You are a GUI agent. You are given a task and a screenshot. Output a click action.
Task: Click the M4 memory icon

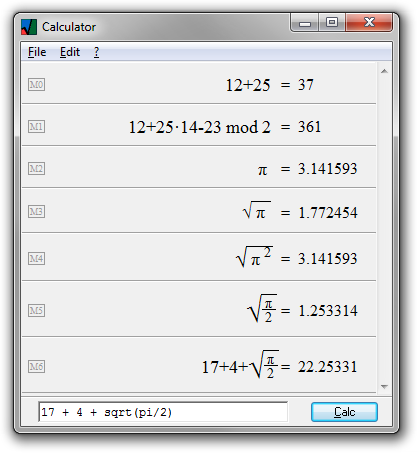pyautogui.click(x=36, y=258)
